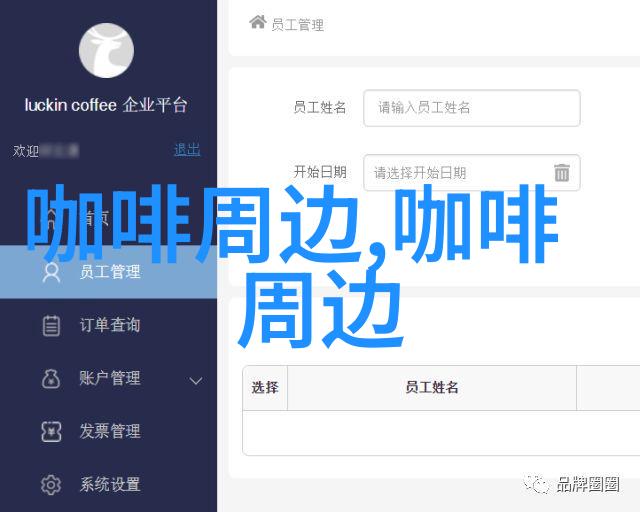
Task: Open the 发票管理 menu item
Action: [108, 431]
